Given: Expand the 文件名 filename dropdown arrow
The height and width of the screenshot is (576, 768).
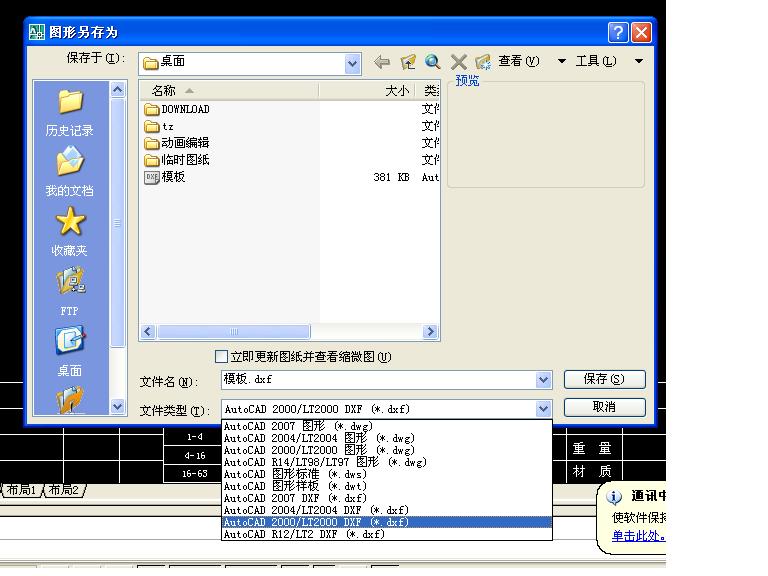Looking at the screenshot, I should pos(543,380).
